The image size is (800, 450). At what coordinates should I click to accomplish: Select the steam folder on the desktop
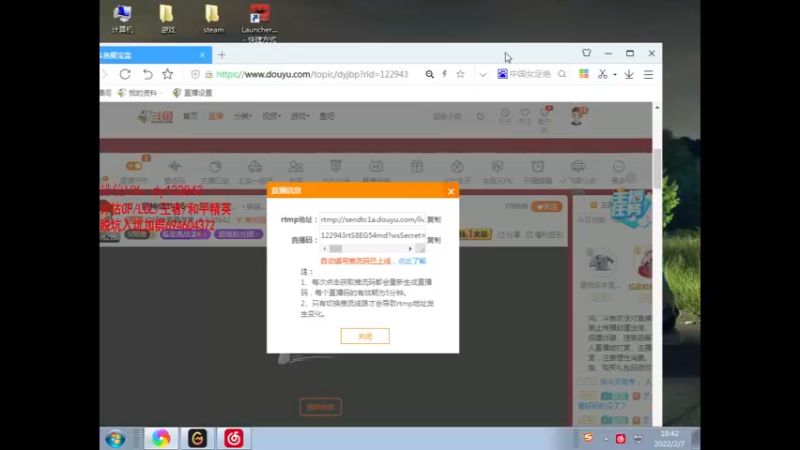[213, 19]
